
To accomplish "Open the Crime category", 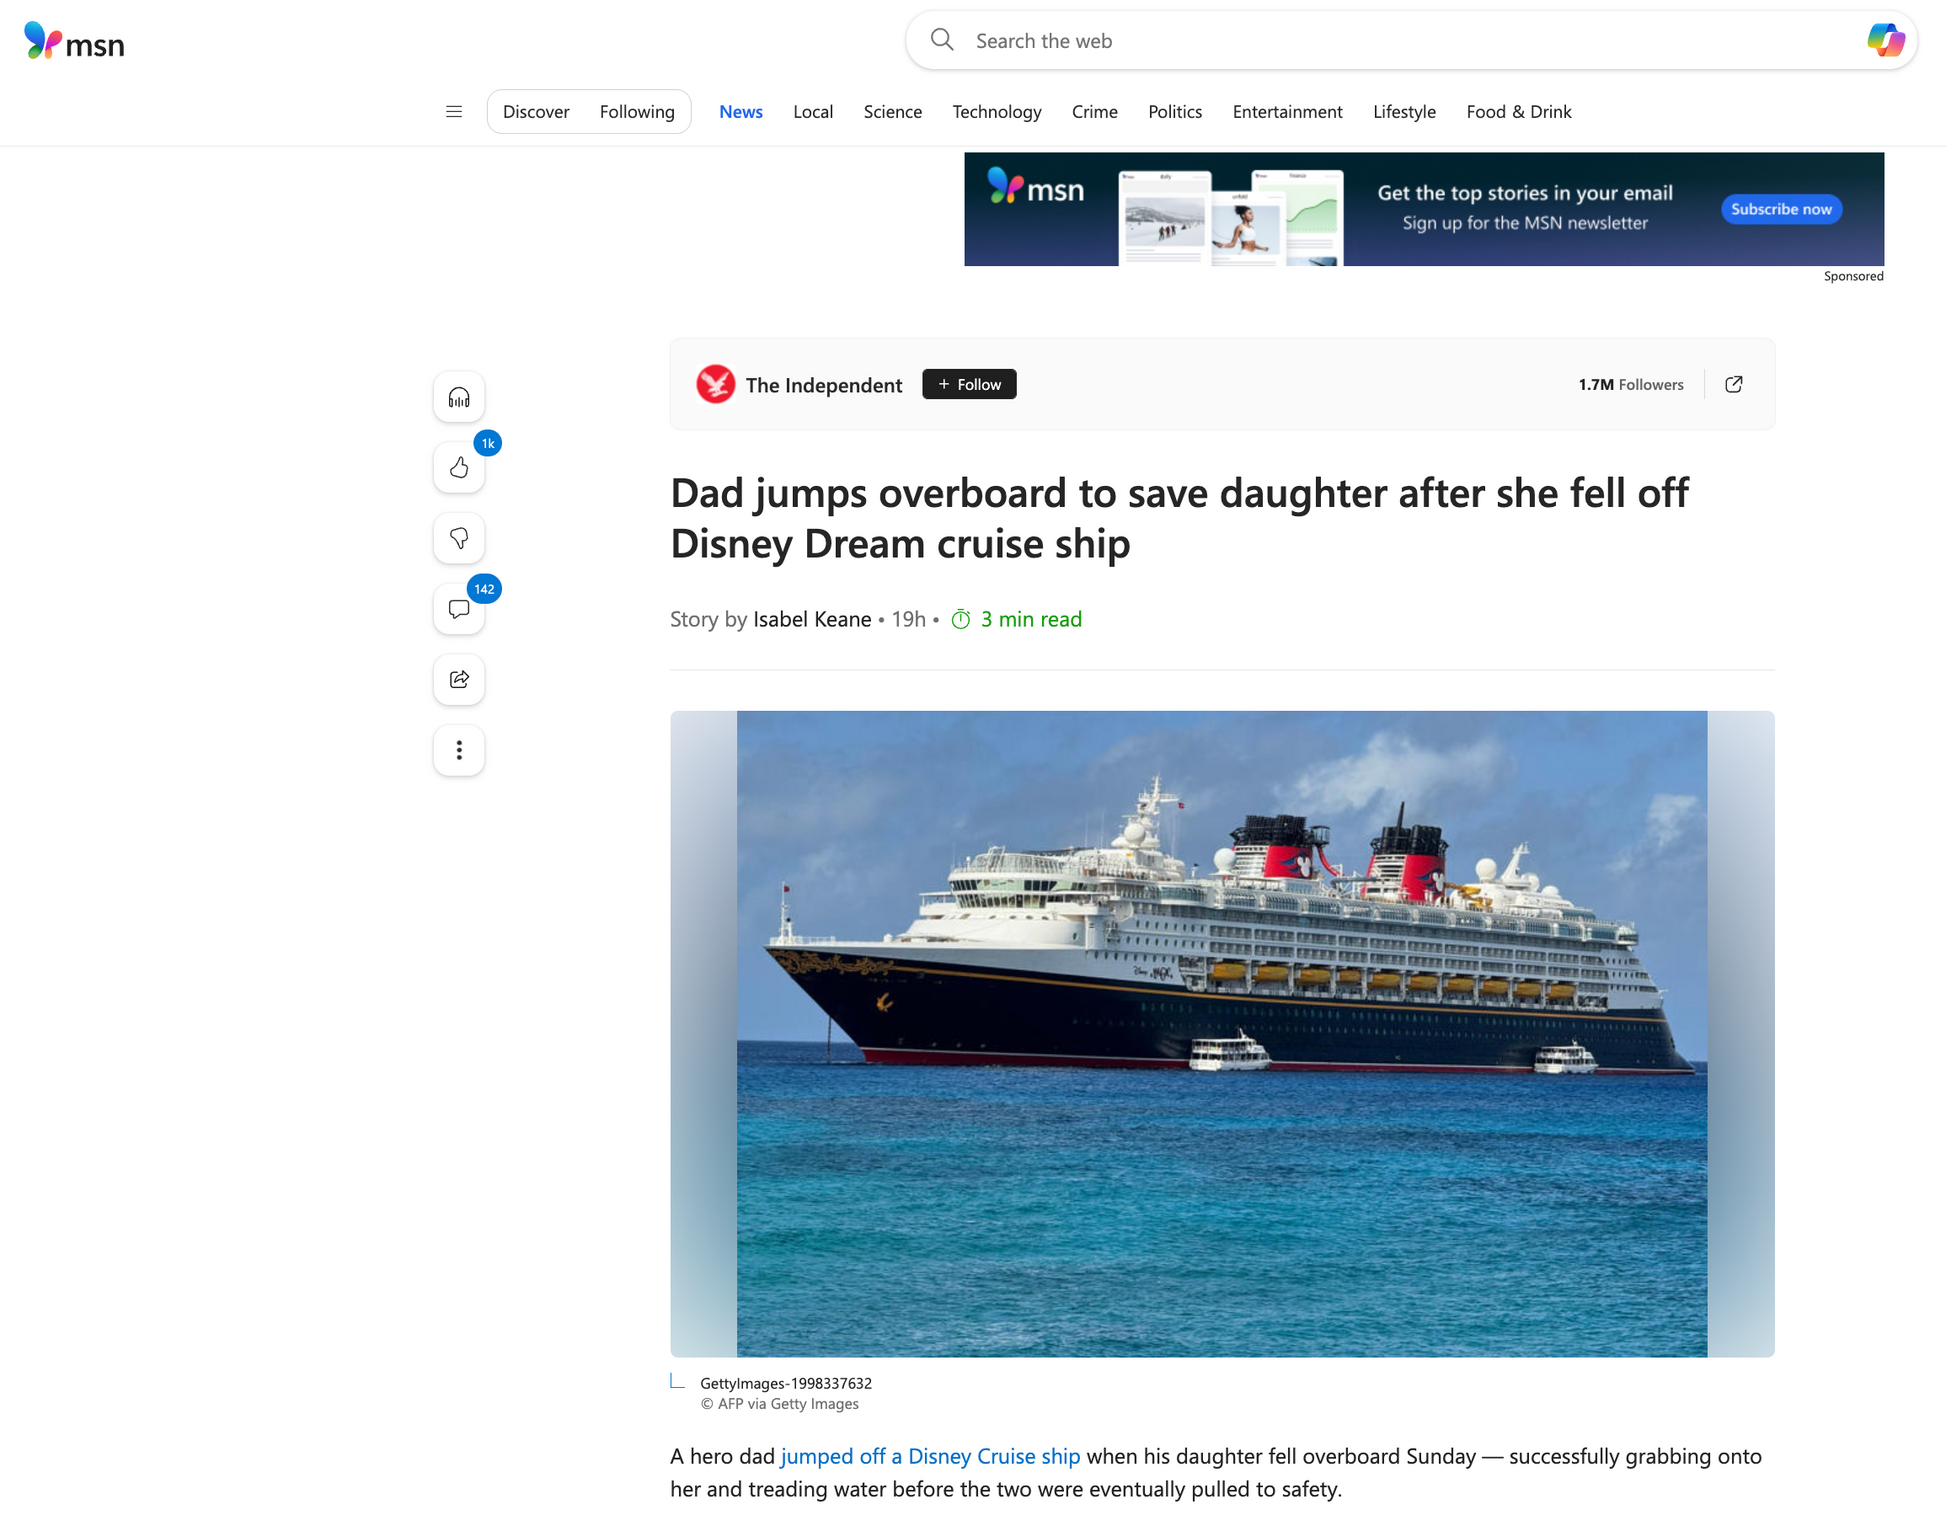I will tap(1095, 111).
